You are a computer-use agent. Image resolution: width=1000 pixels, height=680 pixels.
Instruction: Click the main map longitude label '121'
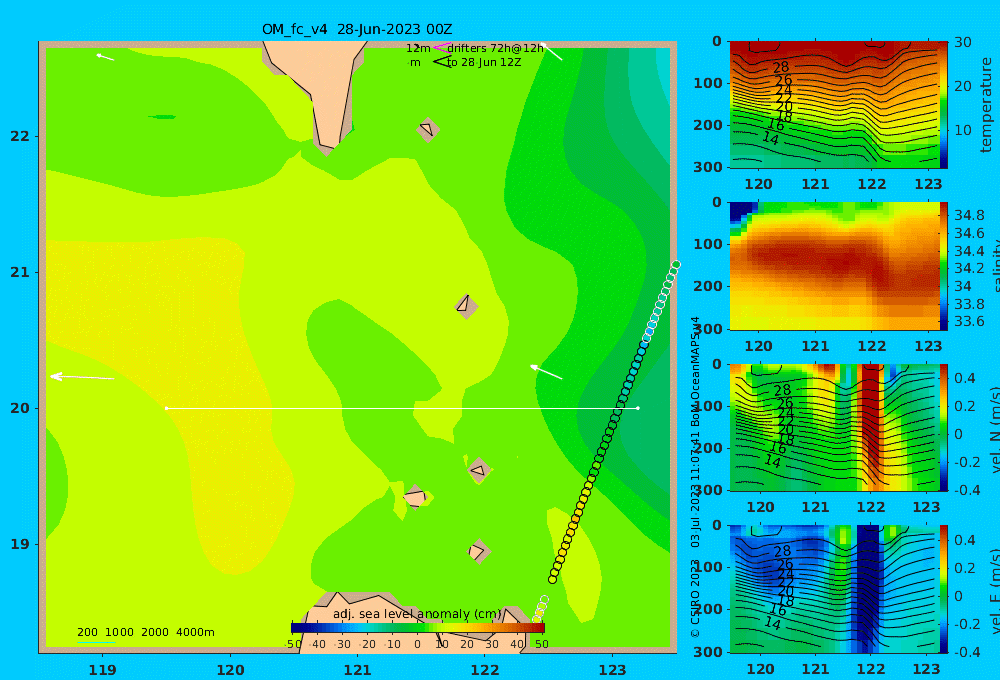coord(358,670)
